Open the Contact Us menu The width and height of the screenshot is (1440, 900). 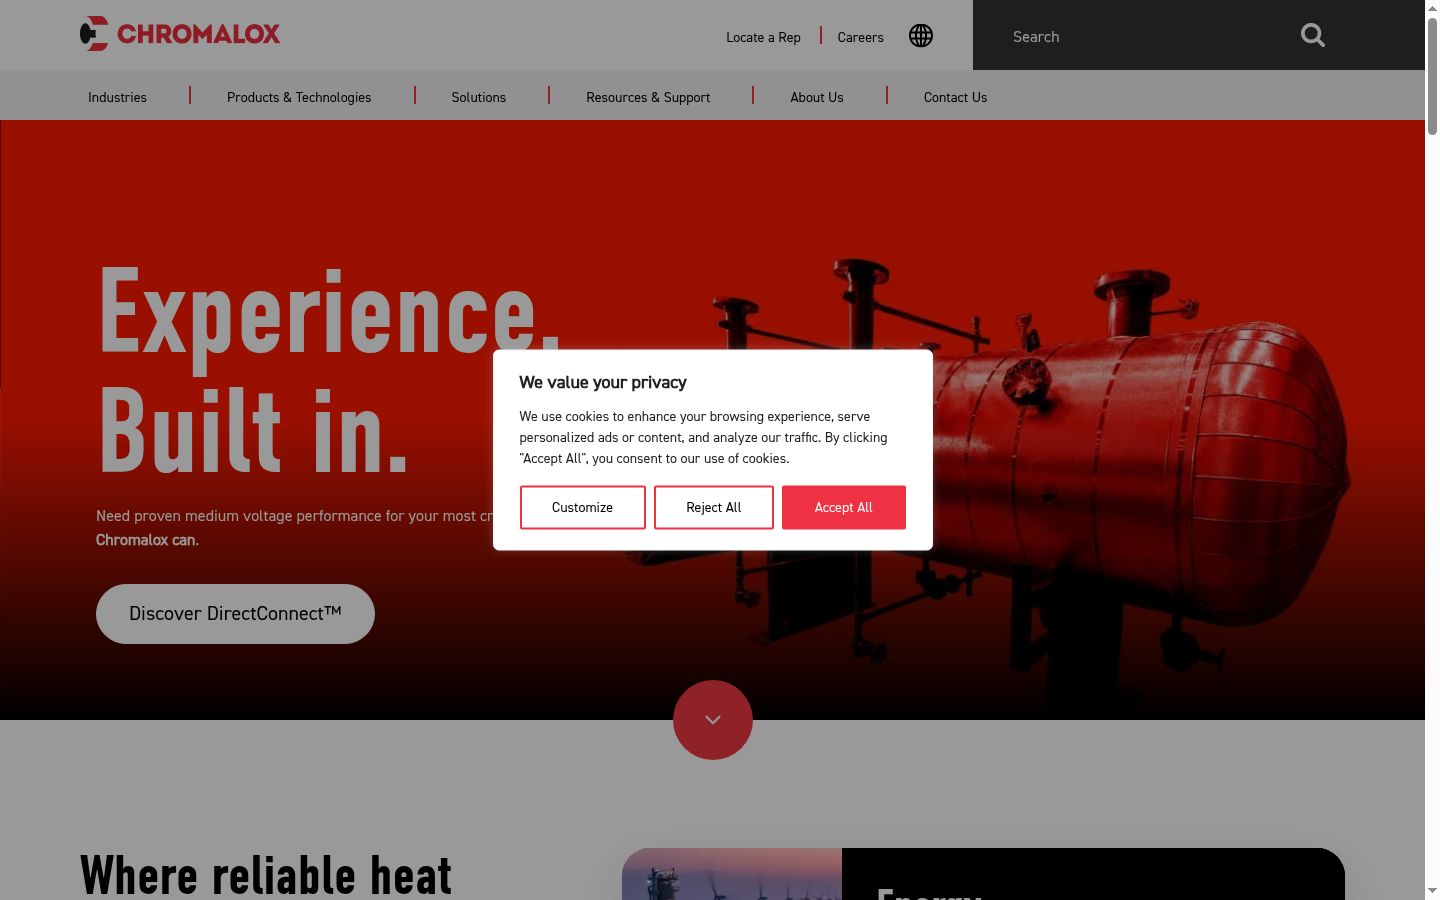pos(955,97)
